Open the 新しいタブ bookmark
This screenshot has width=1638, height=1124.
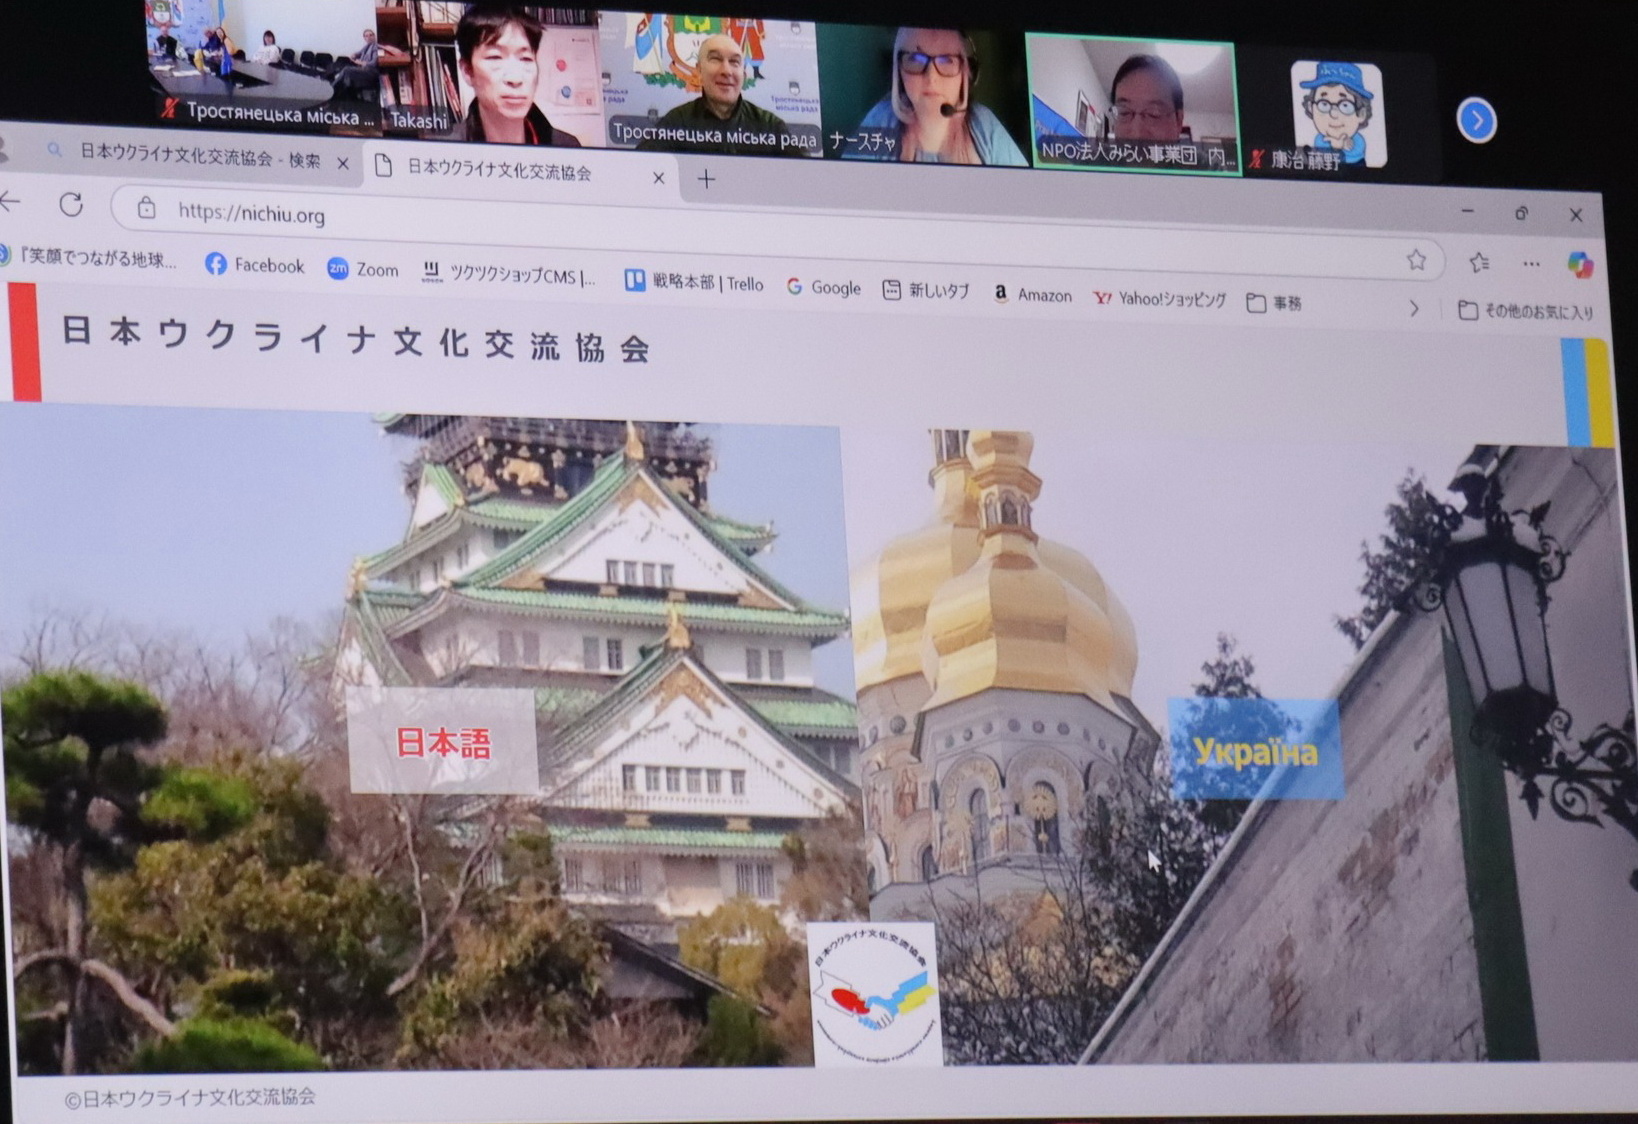pos(926,290)
